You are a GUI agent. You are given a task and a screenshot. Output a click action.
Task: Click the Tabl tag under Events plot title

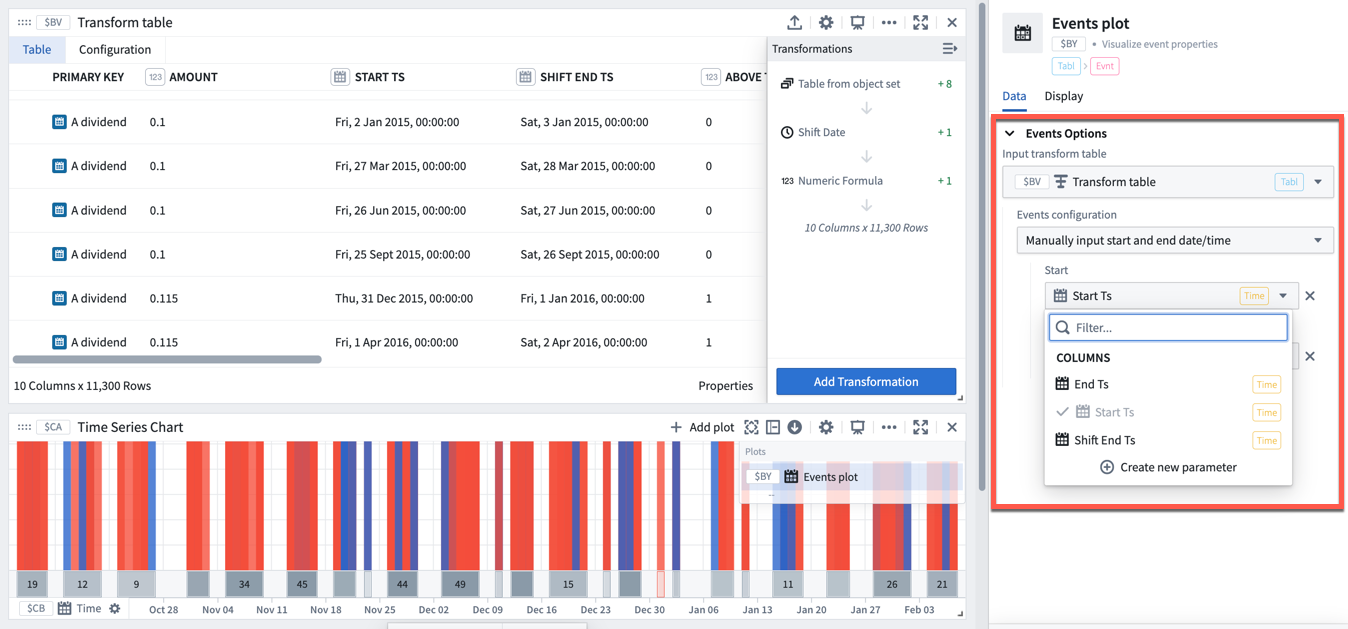tap(1066, 66)
